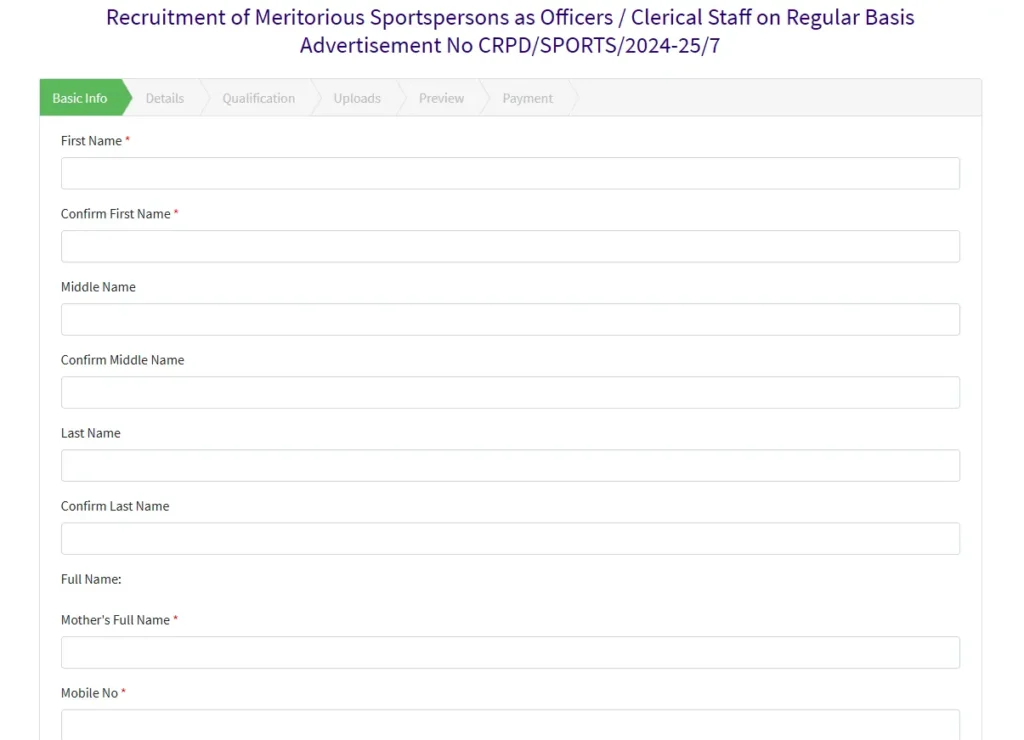
Task: Select the Uploads step tab
Action: point(357,98)
